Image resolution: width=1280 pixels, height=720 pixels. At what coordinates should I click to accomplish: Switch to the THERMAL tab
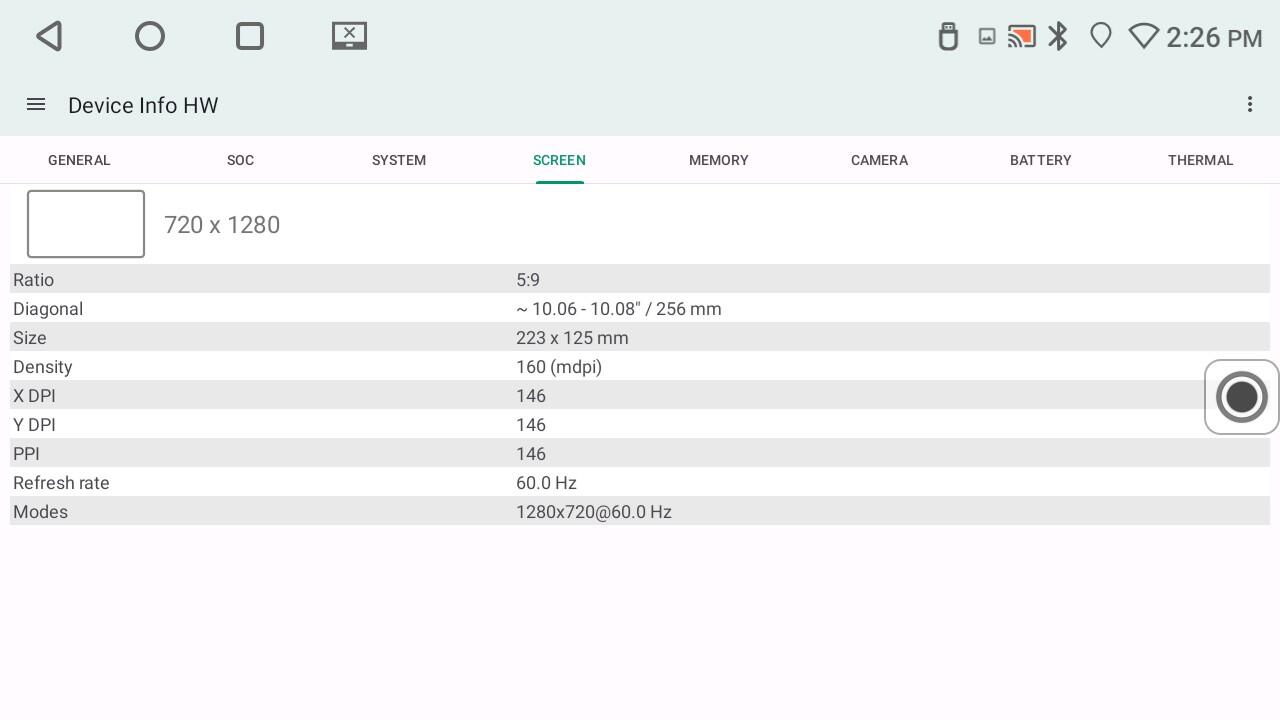(x=1200, y=160)
